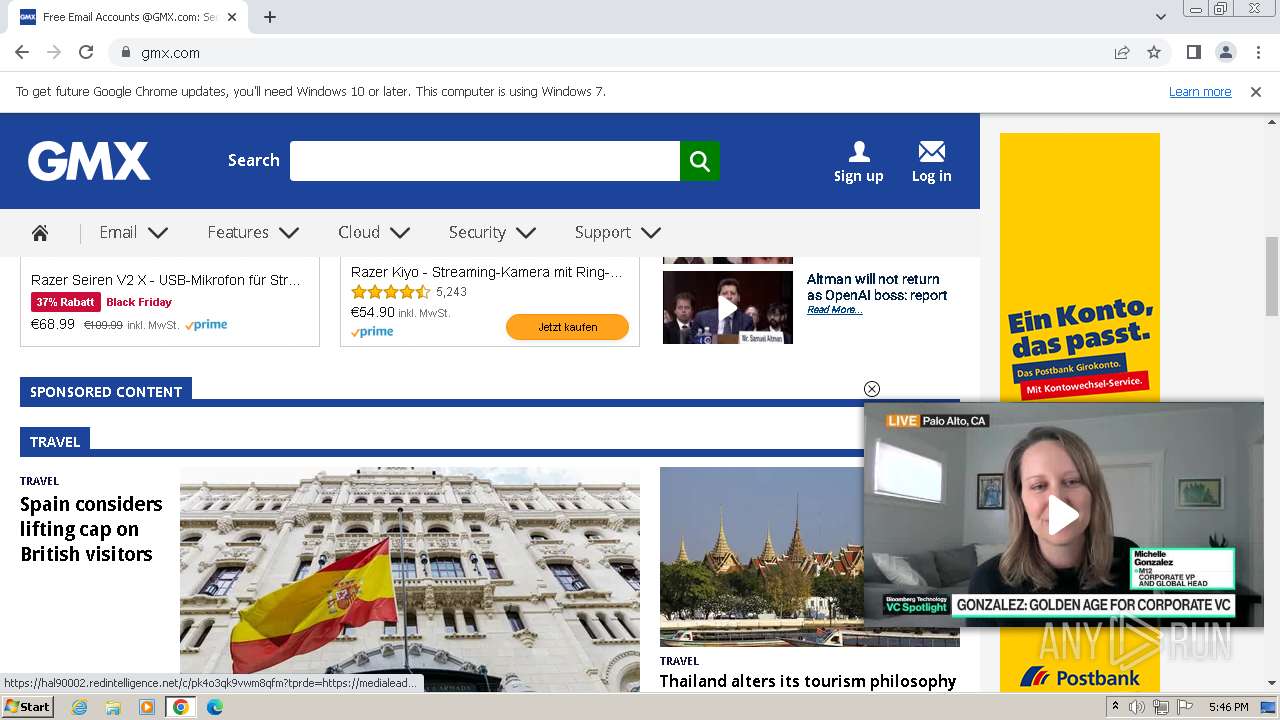Viewport: 1280px width, 720px height.
Task: Expand the Email menu
Action: point(133,233)
